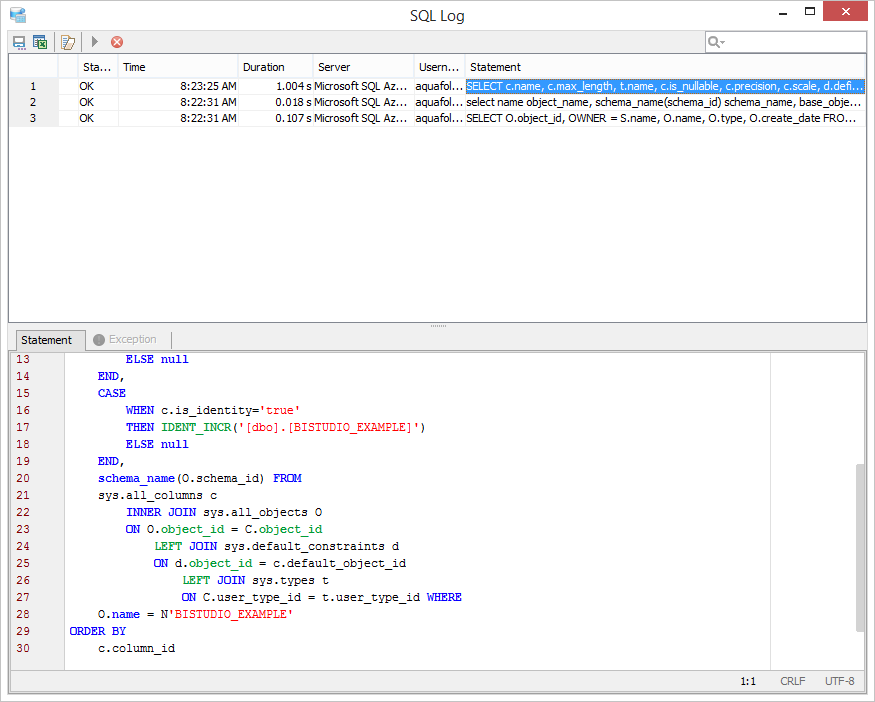Click the splitter grip between panes
The height and width of the screenshot is (702, 875).
coord(438,326)
